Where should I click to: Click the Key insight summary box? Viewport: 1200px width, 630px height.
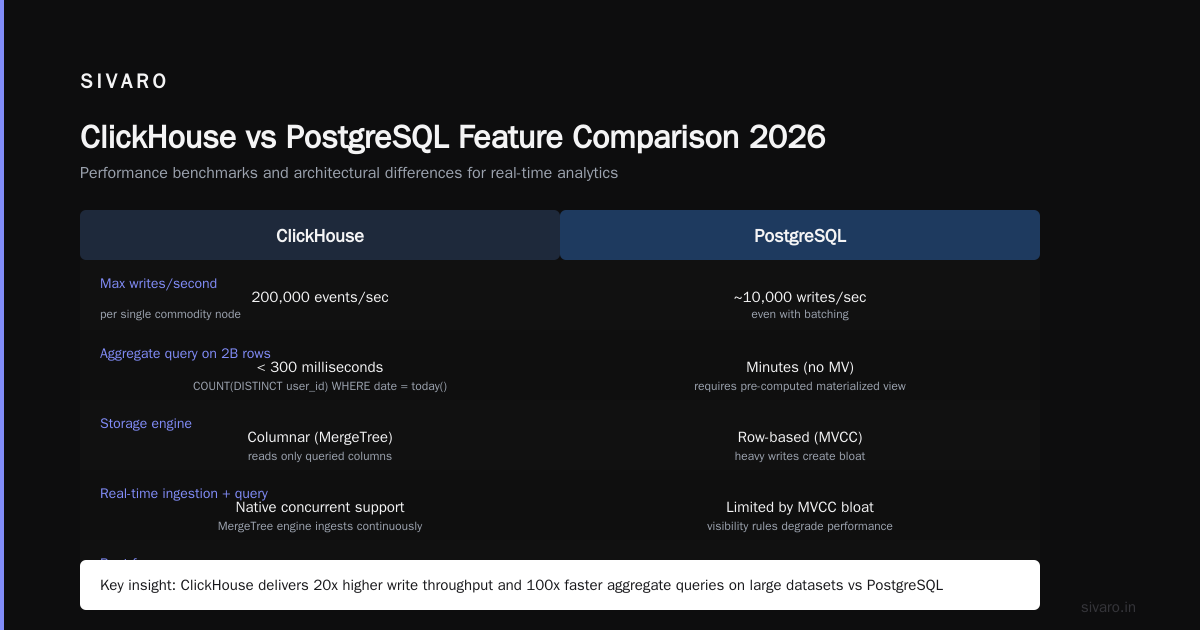(x=560, y=585)
